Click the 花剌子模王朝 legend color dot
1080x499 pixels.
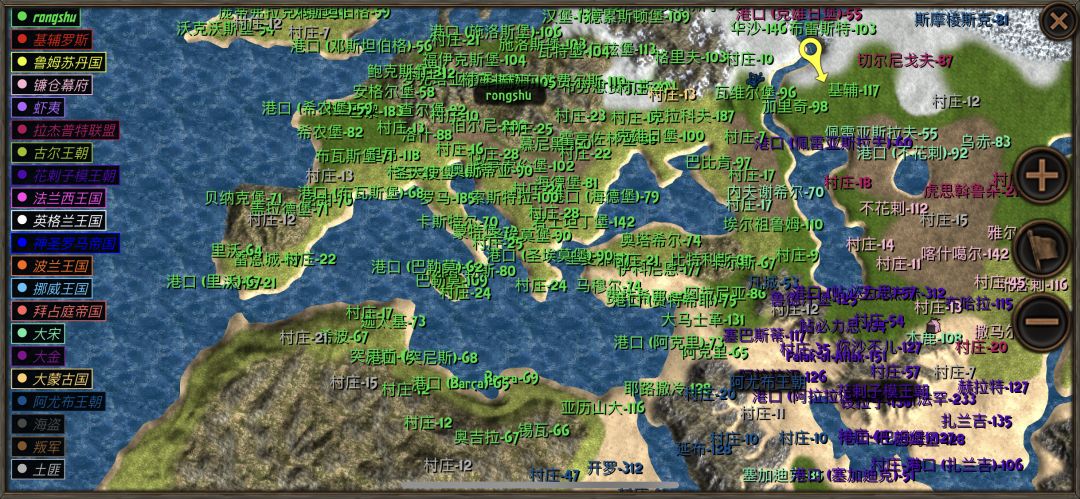[x=21, y=176]
